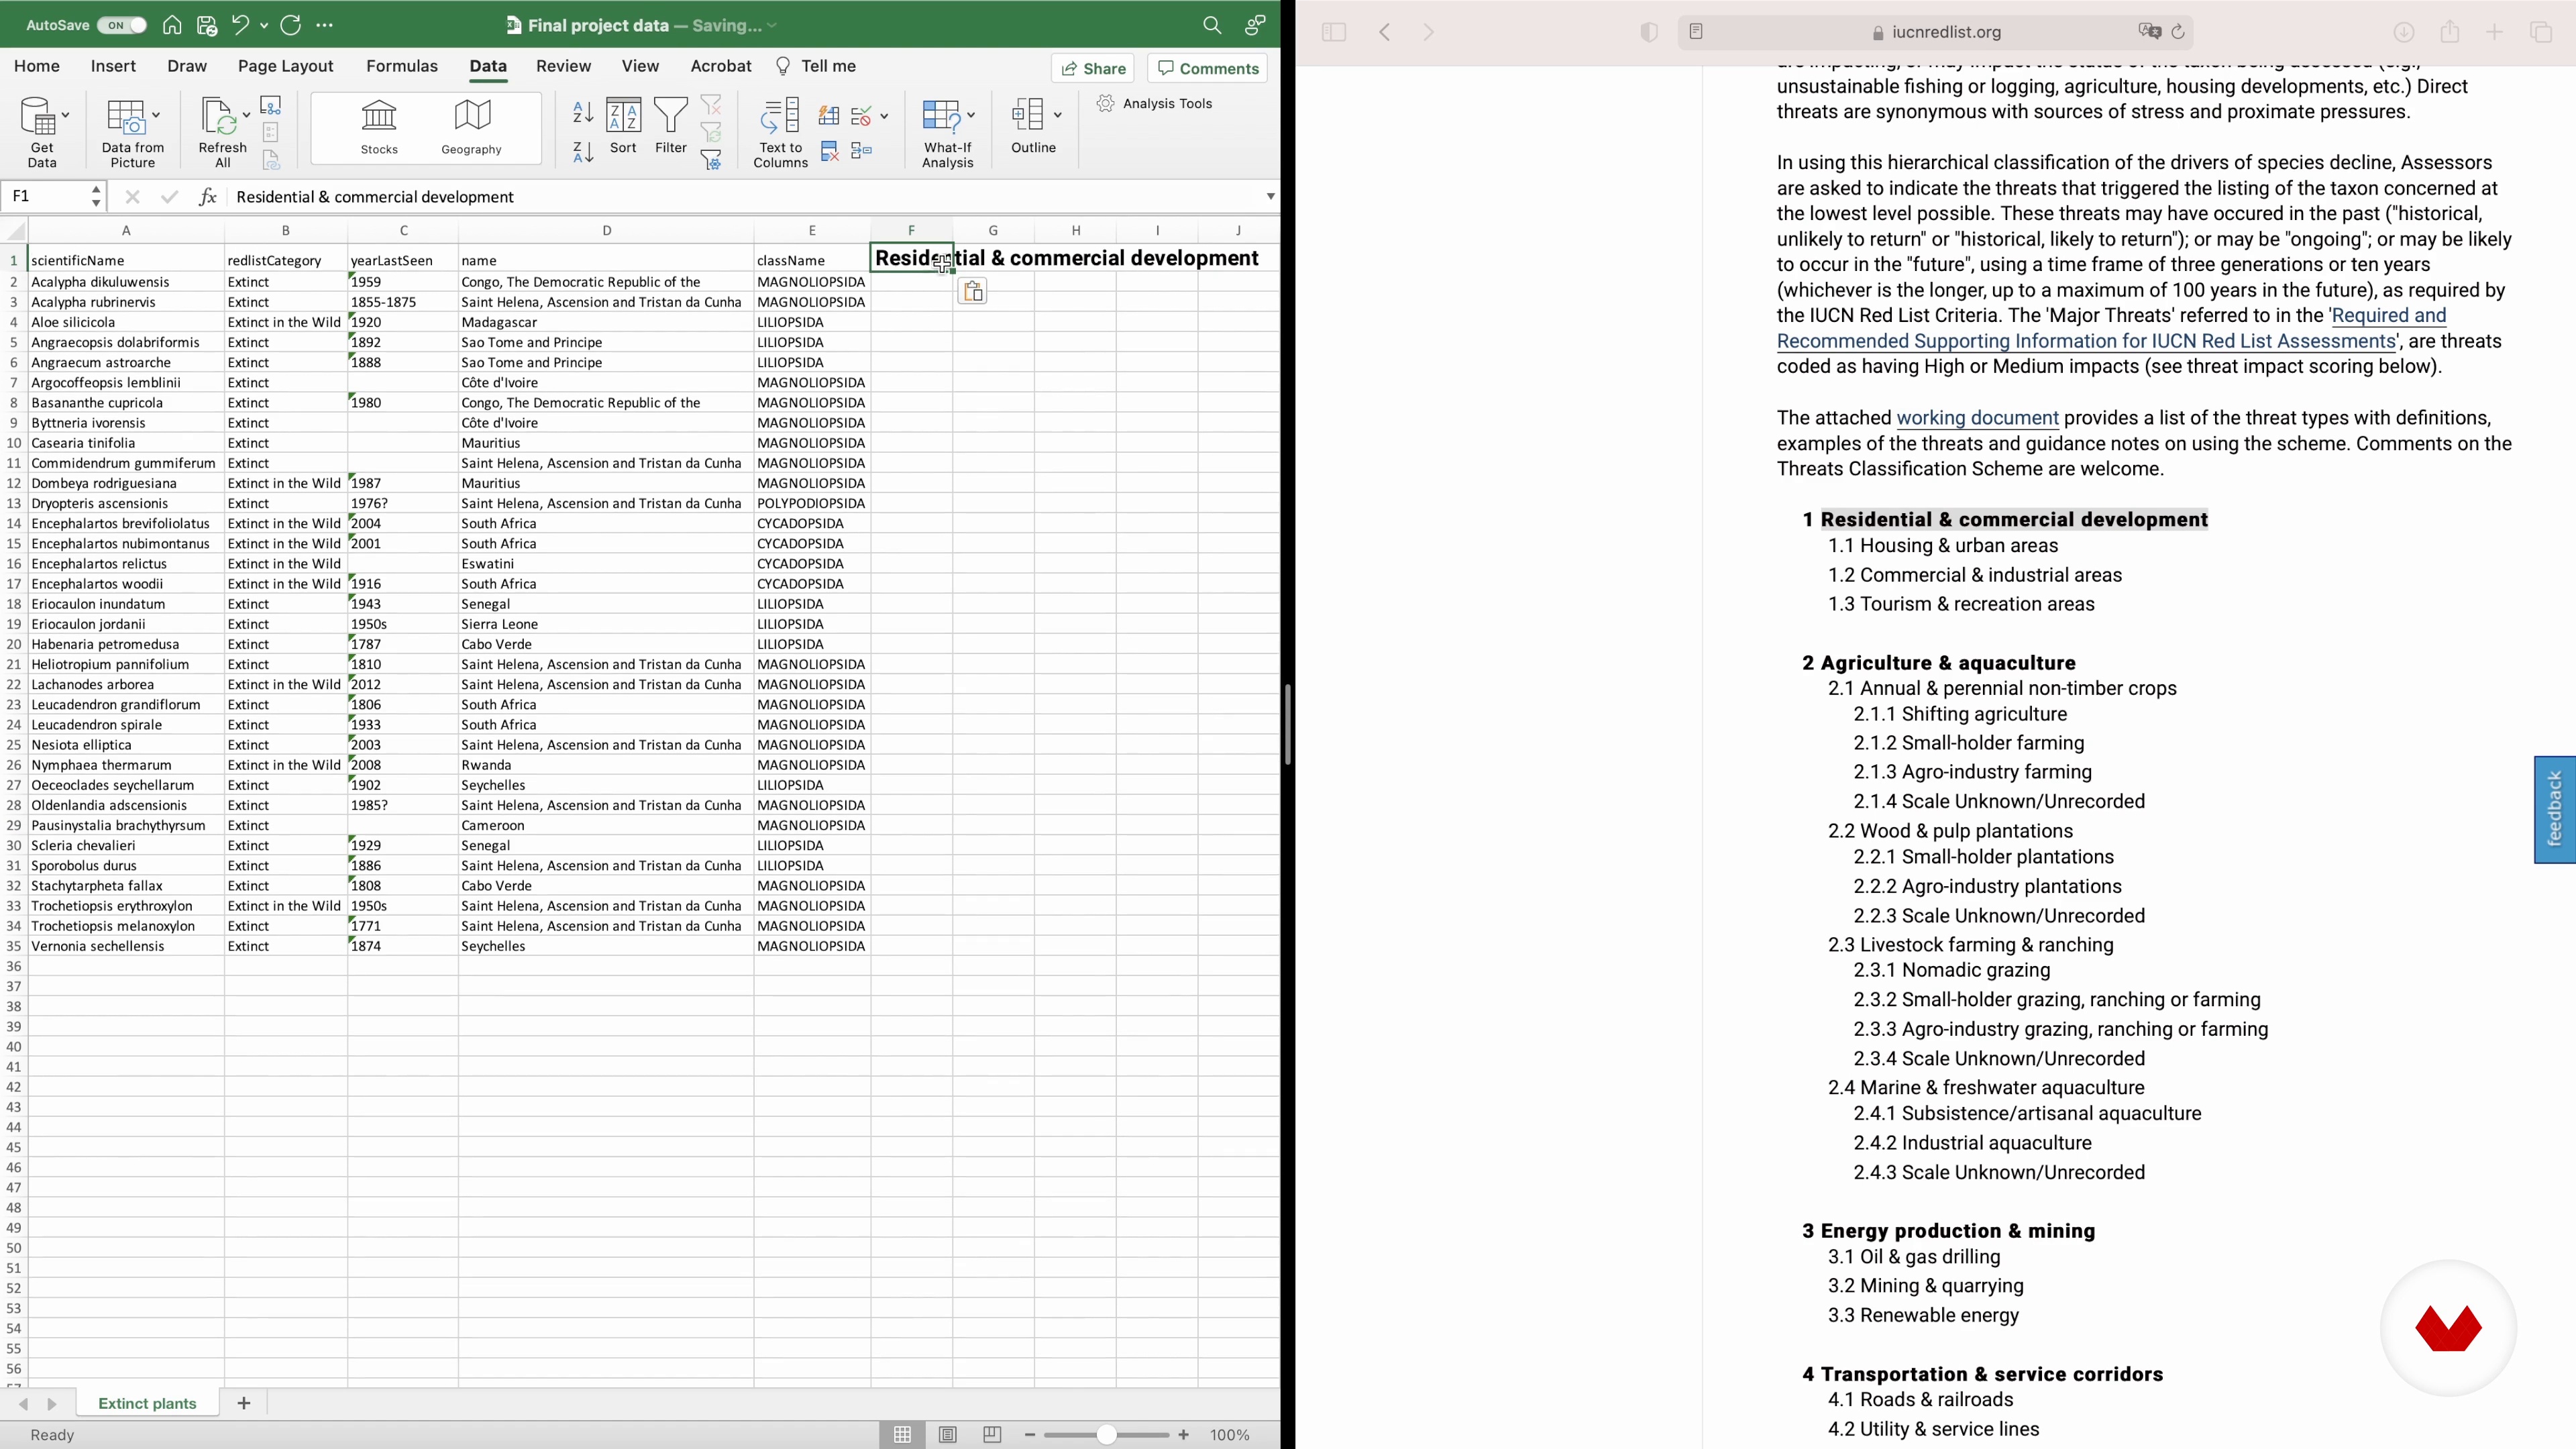
Task: Click the Excel search magnifier icon
Action: 1212,25
